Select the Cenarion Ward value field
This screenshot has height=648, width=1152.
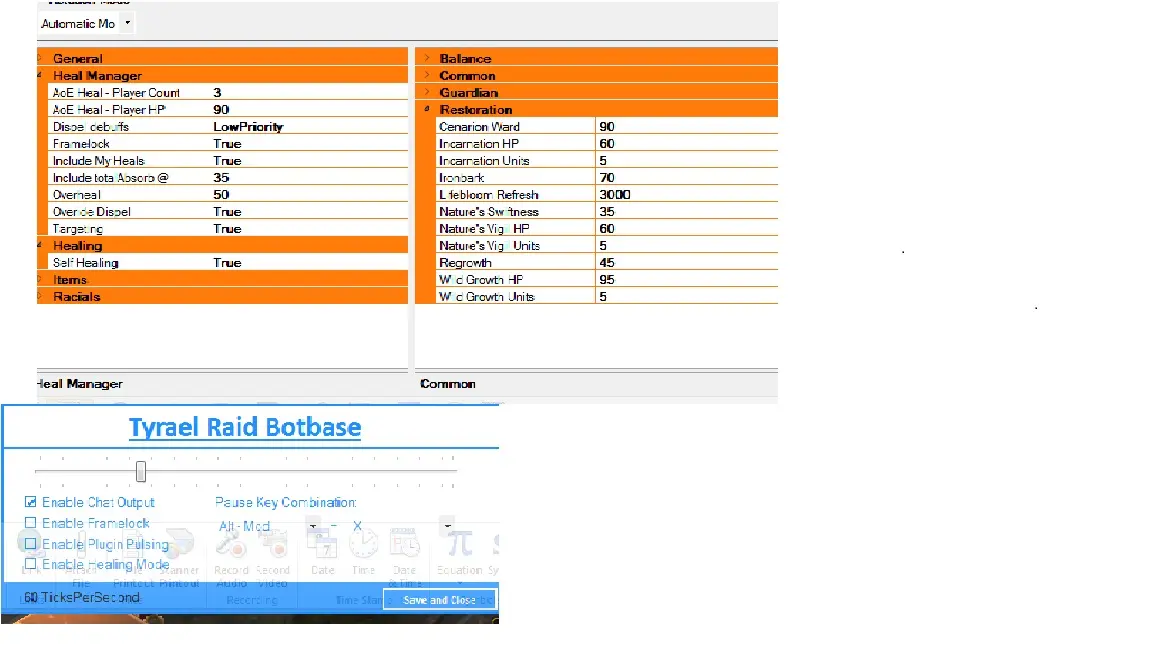pyautogui.click(x=686, y=127)
